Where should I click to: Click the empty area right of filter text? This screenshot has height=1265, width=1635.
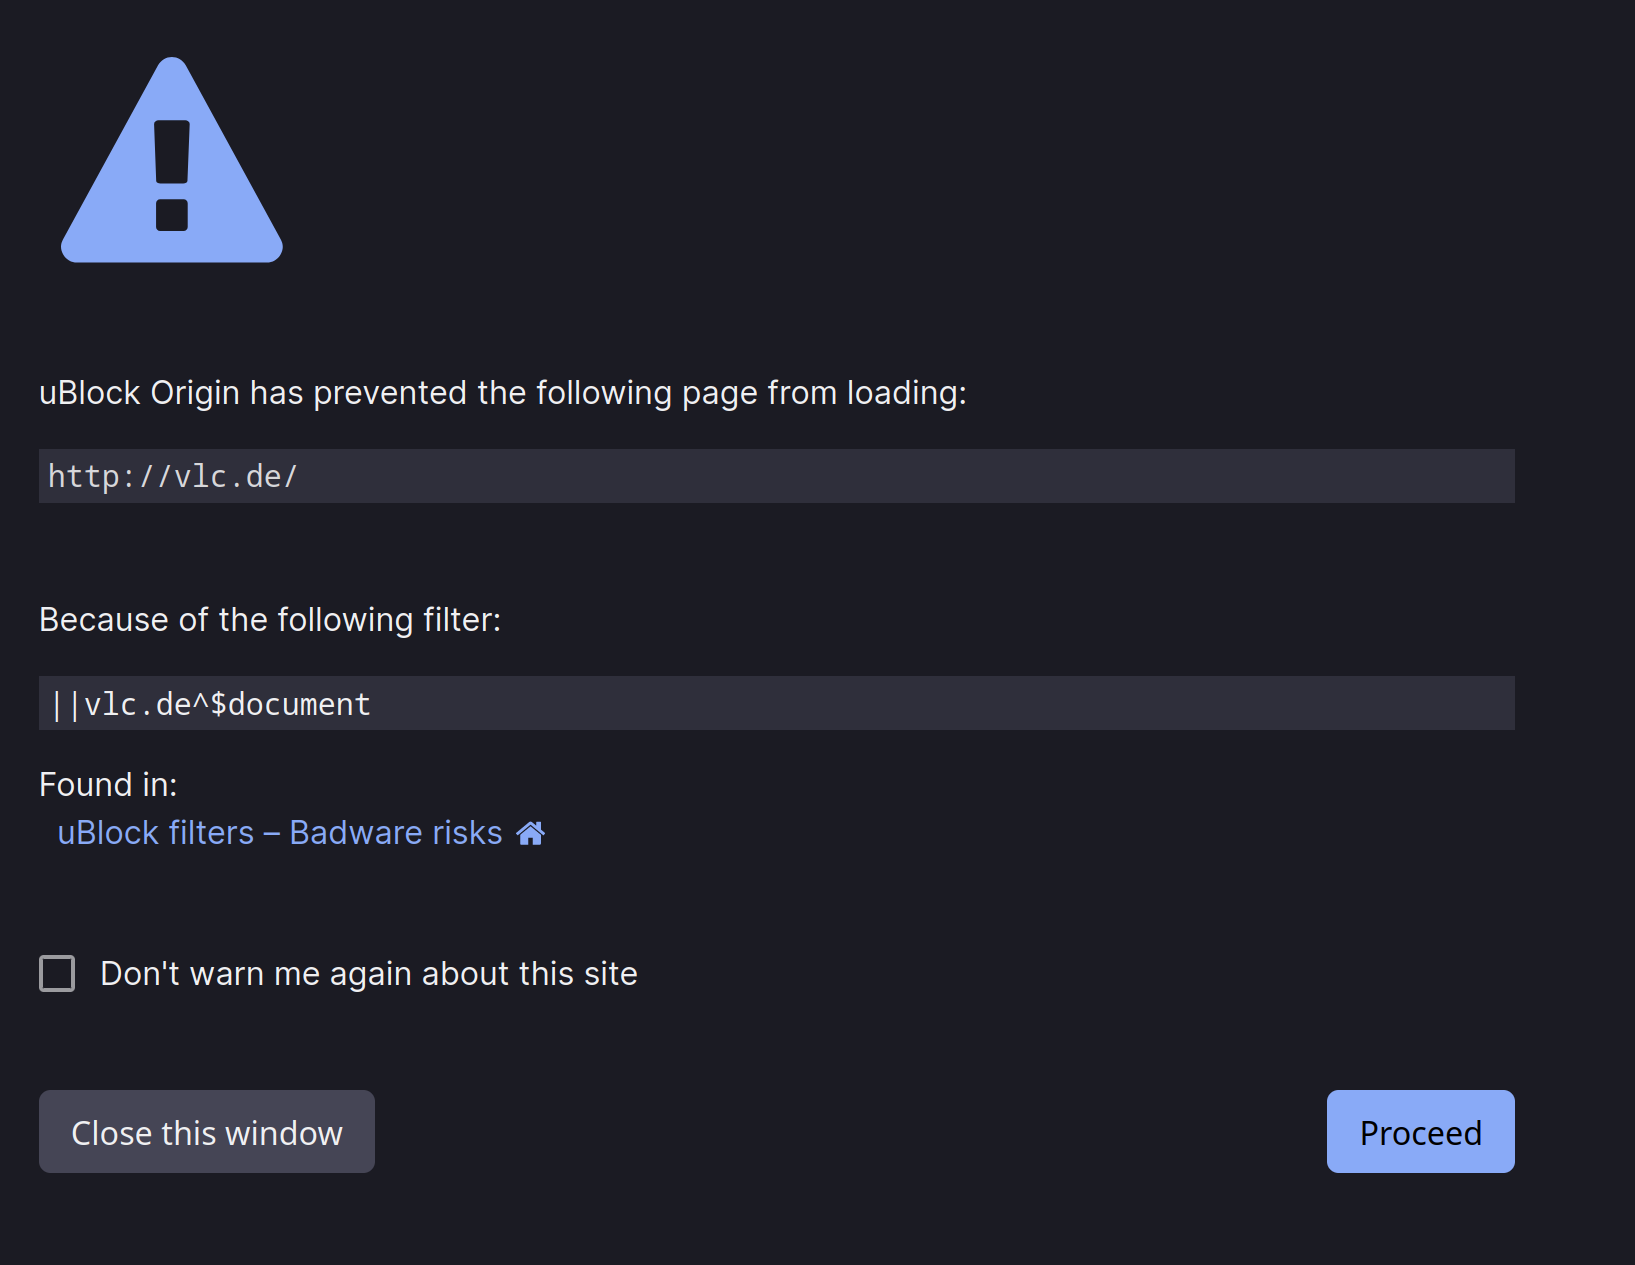tap(940, 703)
